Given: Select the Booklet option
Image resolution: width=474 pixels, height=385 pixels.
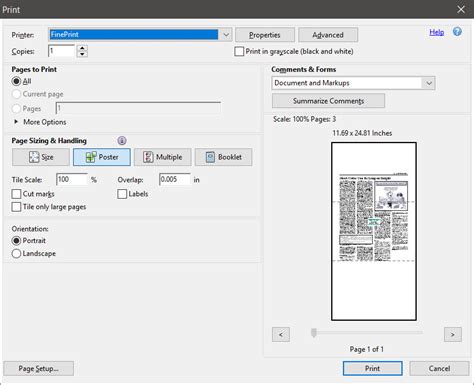Looking at the screenshot, I should point(224,157).
